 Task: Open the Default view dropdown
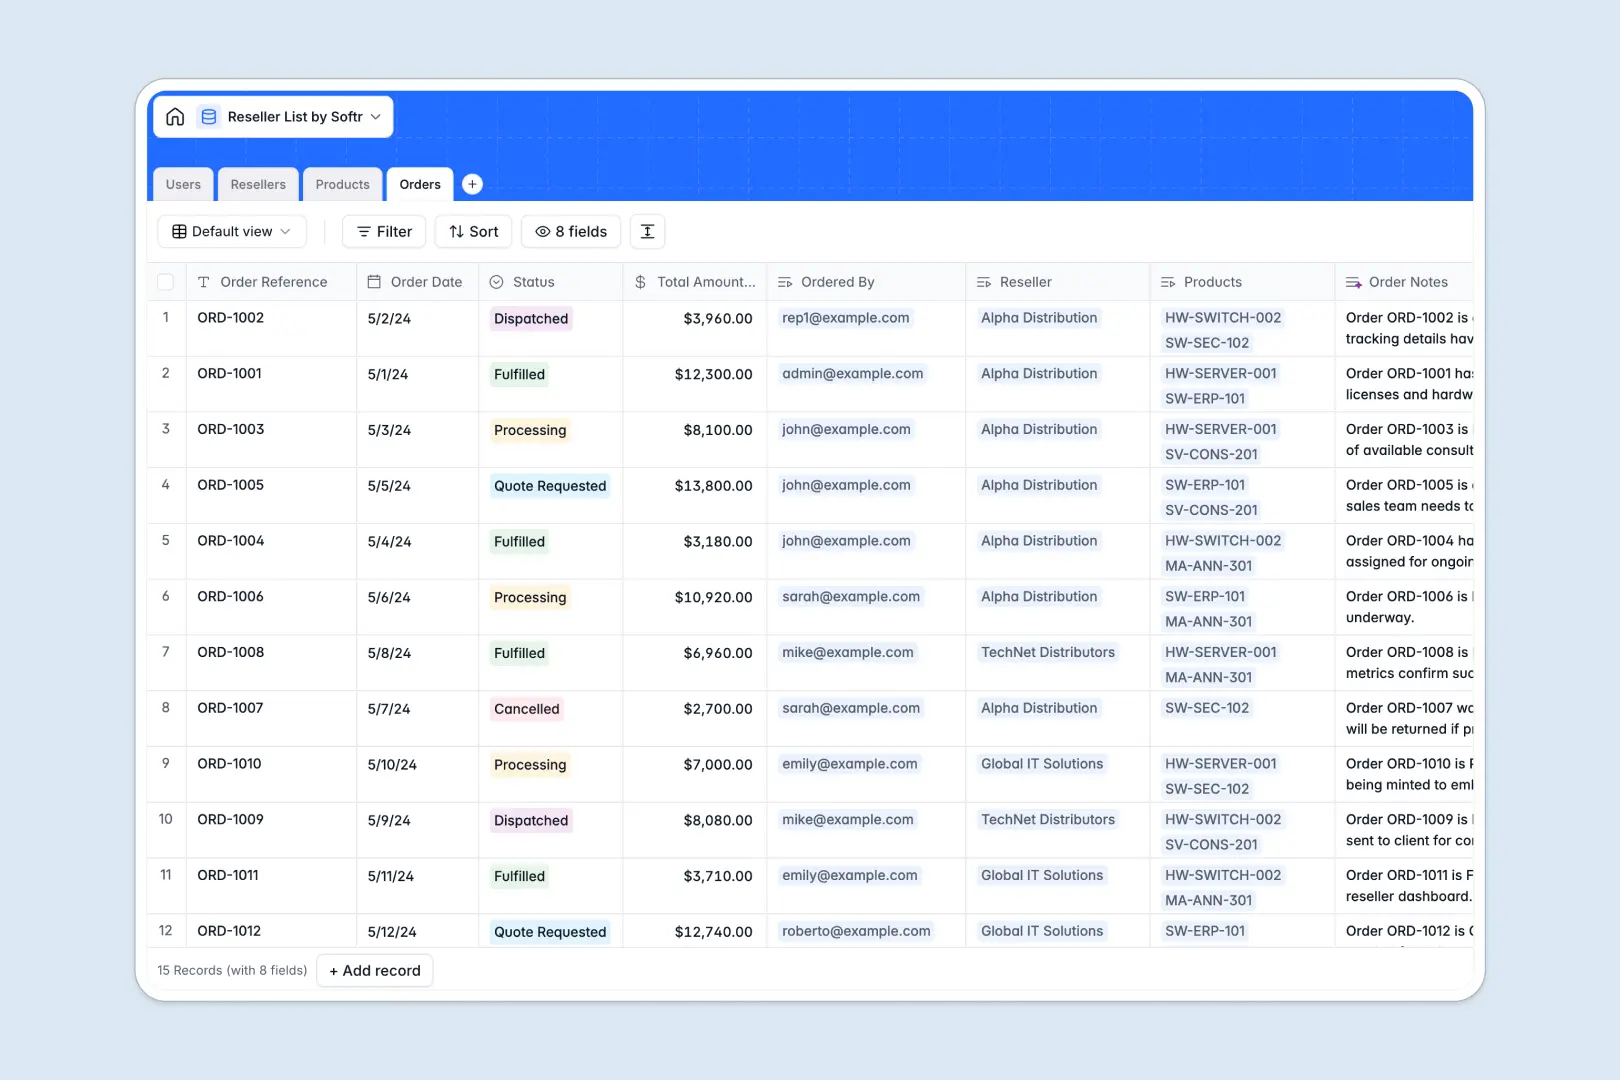(231, 231)
